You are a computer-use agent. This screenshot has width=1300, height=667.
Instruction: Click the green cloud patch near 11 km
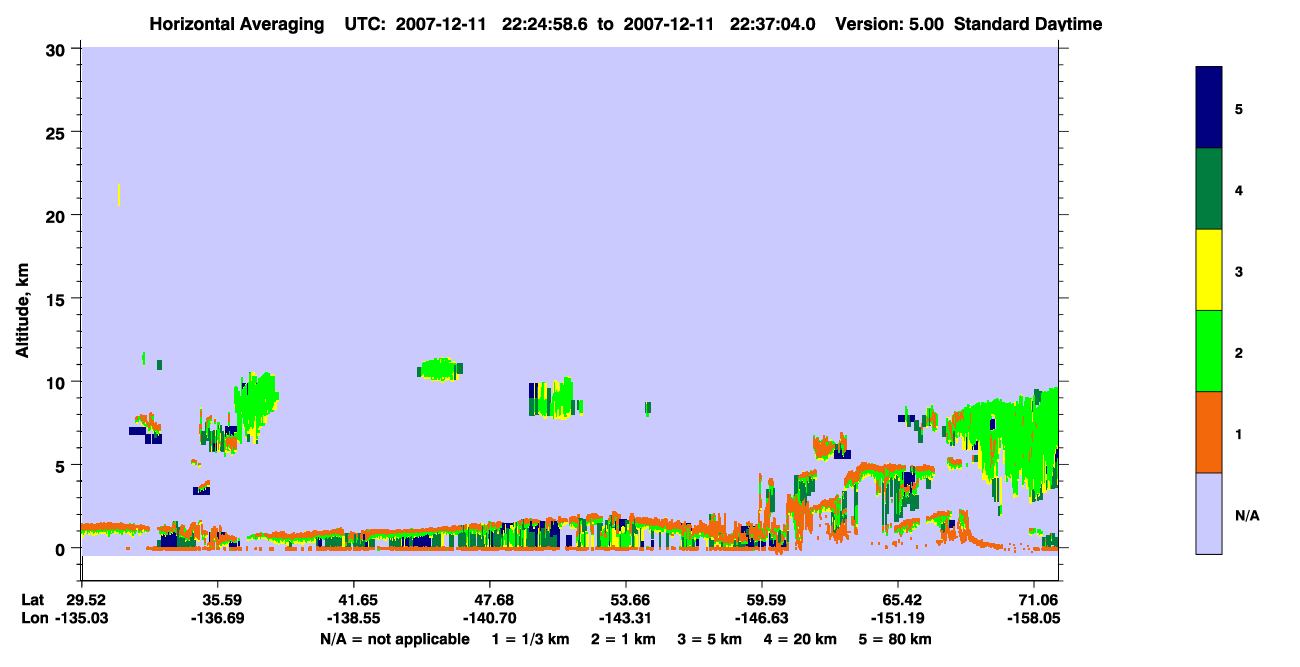click(439, 369)
